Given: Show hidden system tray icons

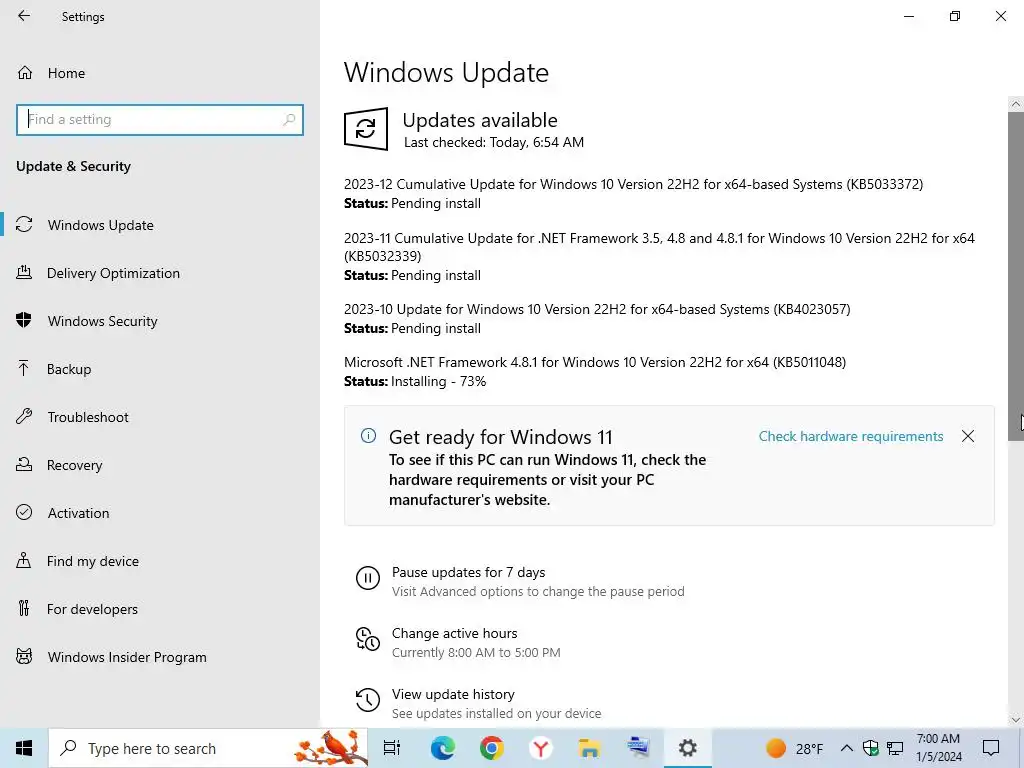Looking at the screenshot, I should point(846,748).
